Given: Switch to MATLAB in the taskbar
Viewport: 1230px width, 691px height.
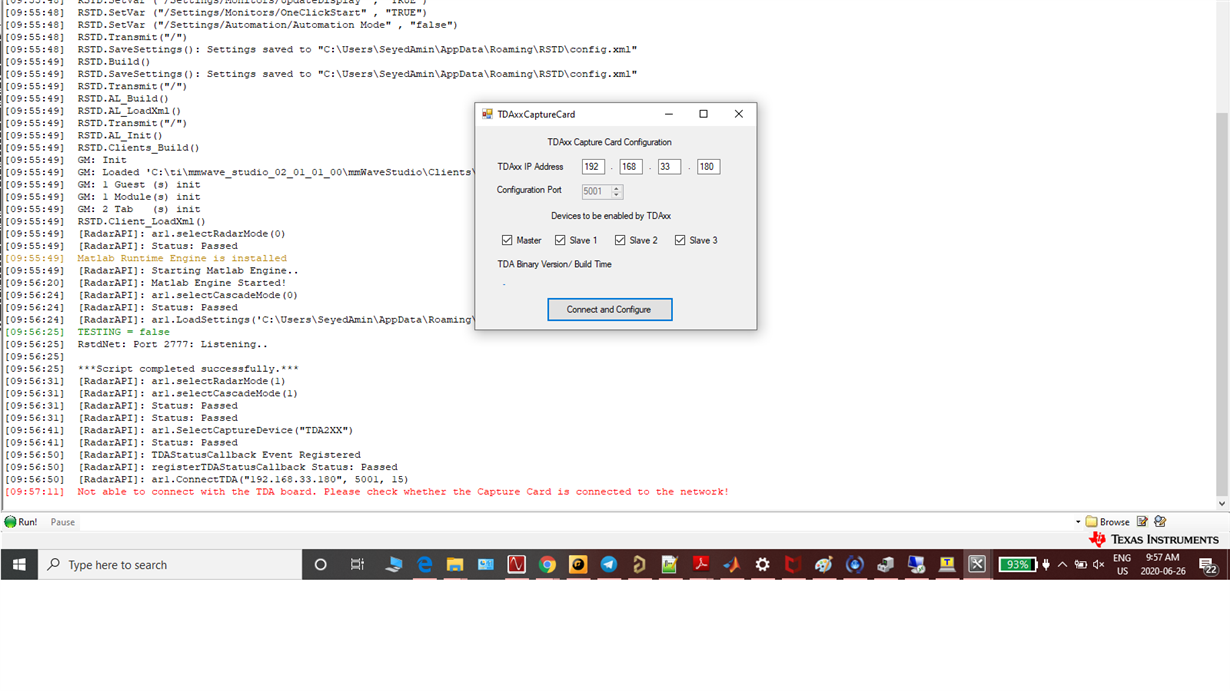Looking at the screenshot, I should click(x=731, y=564).
